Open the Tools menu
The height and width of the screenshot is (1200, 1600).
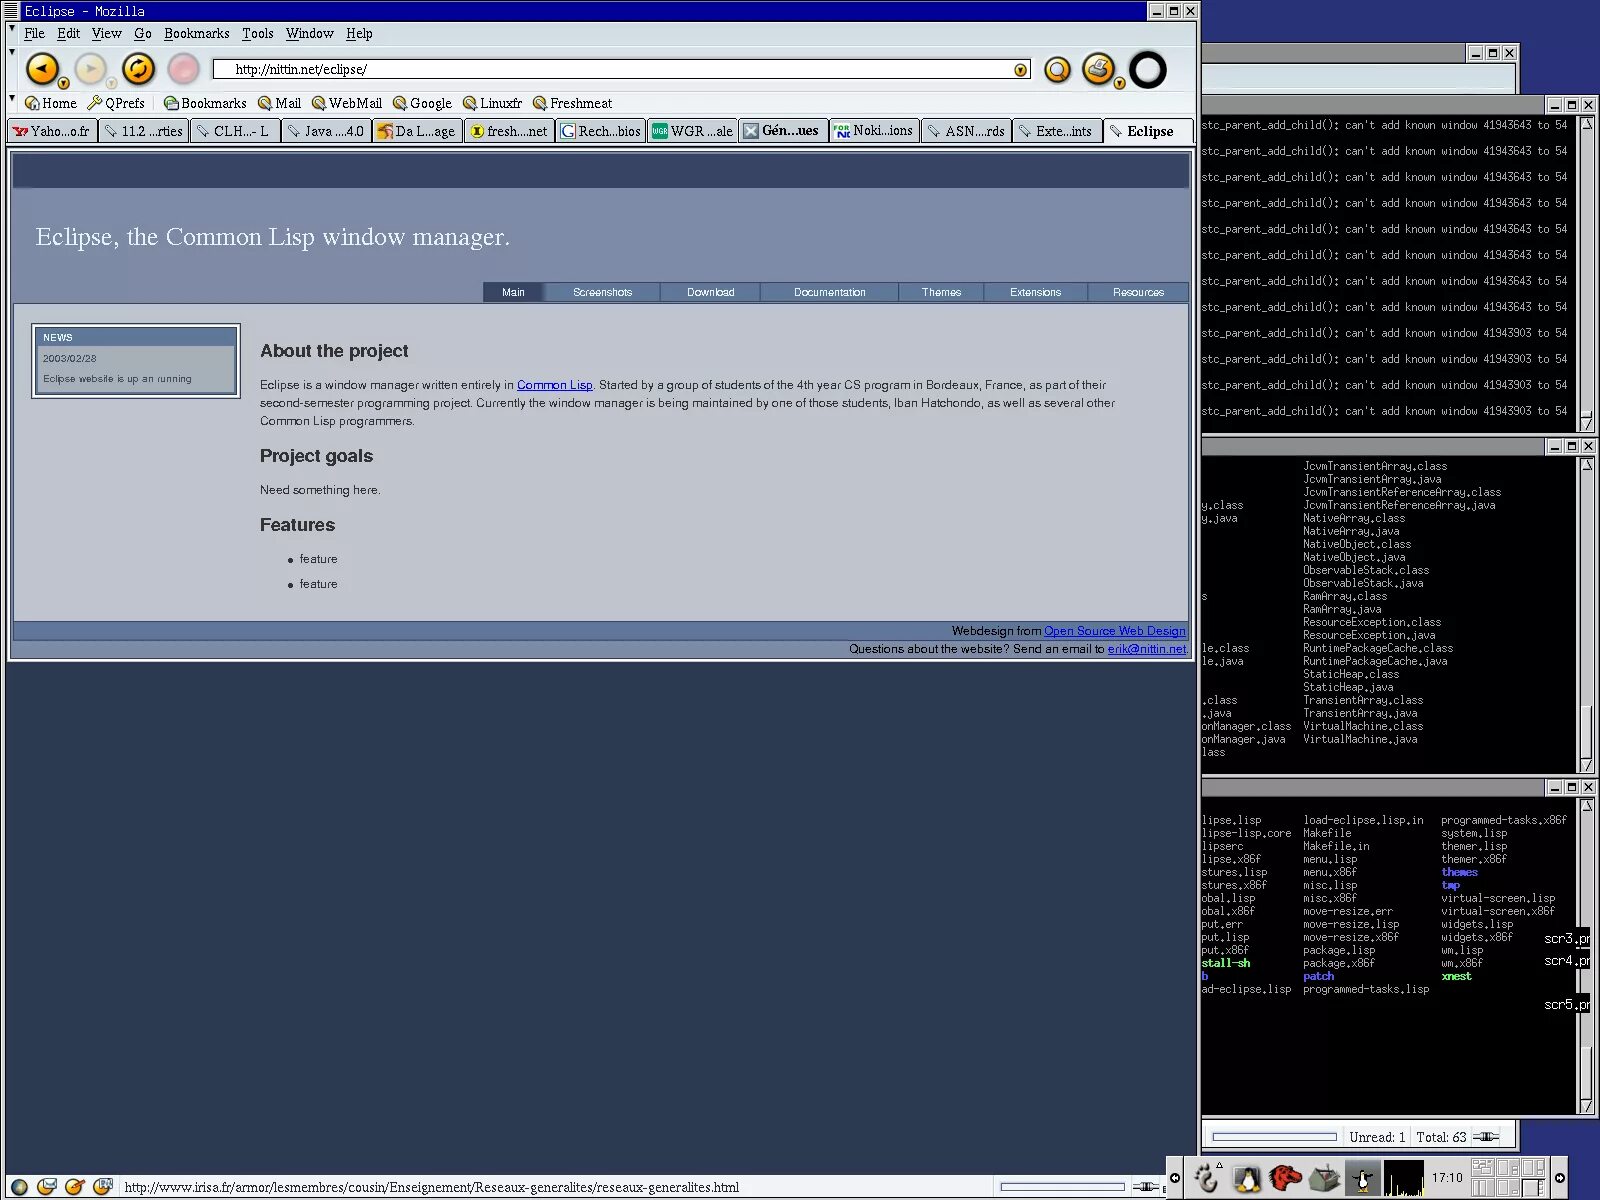[x=257, y=33]
